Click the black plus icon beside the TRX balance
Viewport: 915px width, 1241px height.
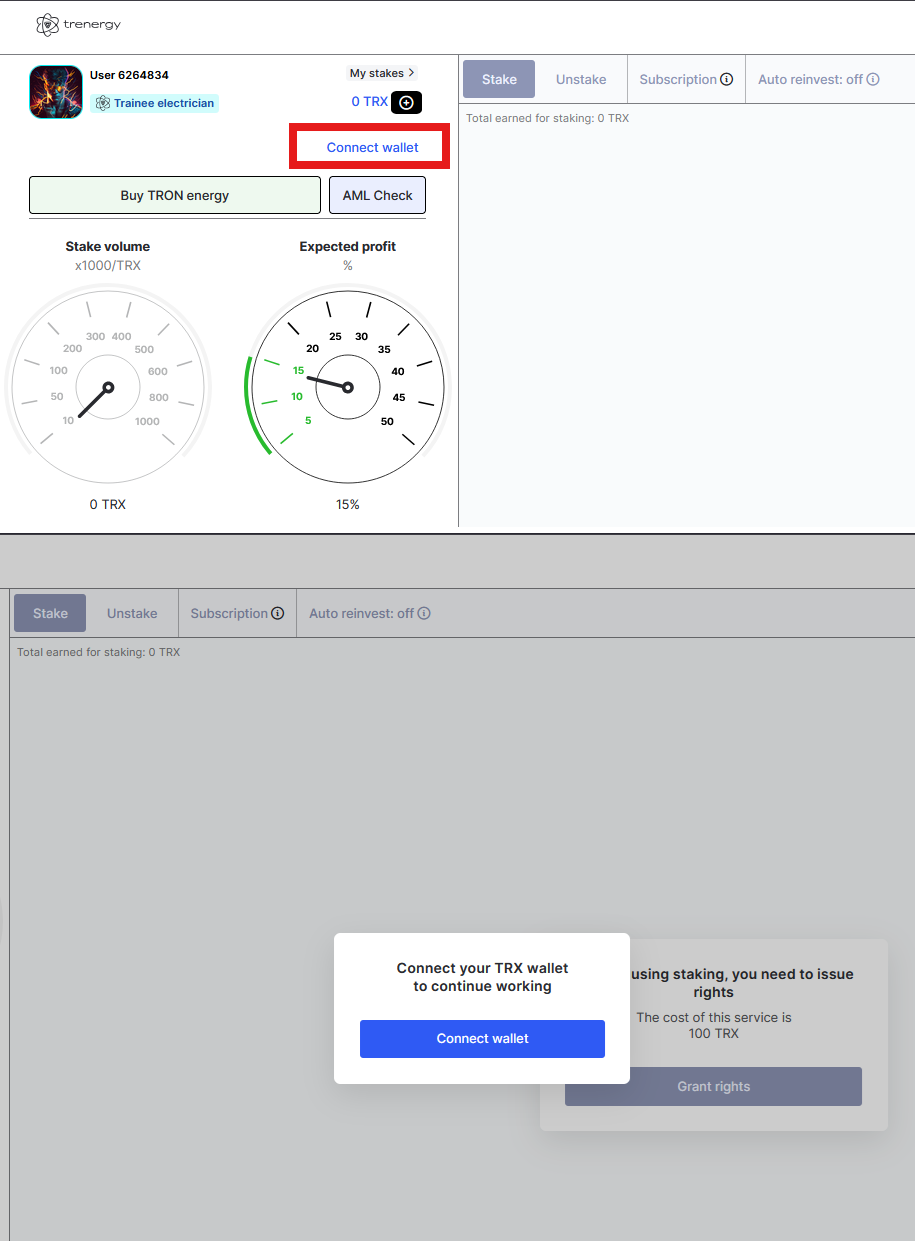pos(406,102)
